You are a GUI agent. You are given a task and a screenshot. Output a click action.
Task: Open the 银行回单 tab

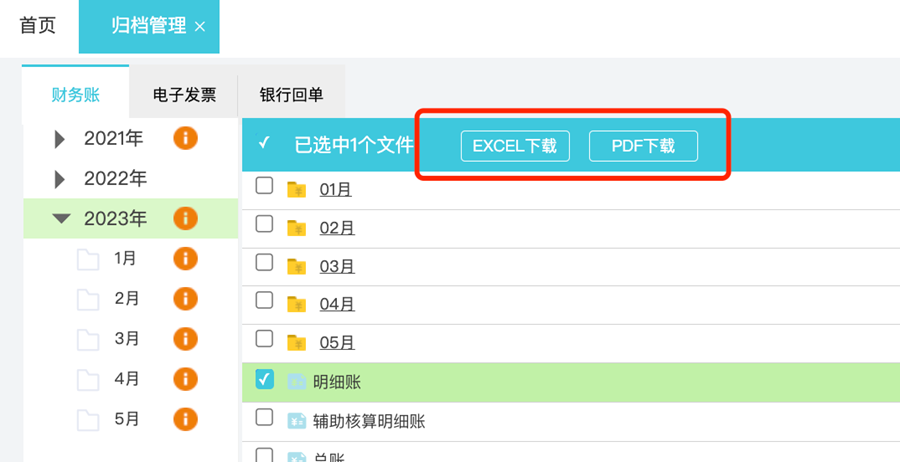coord(291,95)
